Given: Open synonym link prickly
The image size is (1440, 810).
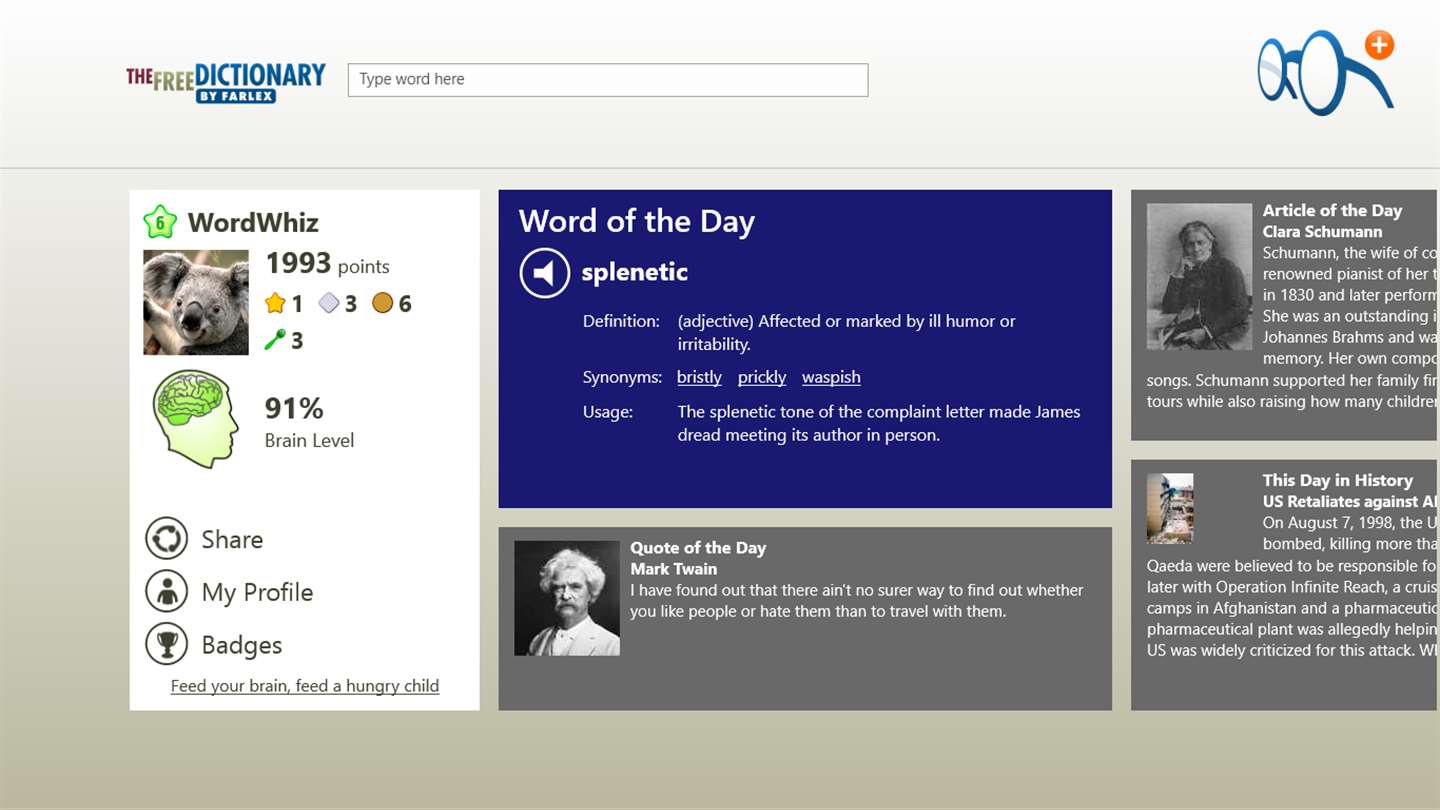Looking at the screenshot, I should coord(762,377).
